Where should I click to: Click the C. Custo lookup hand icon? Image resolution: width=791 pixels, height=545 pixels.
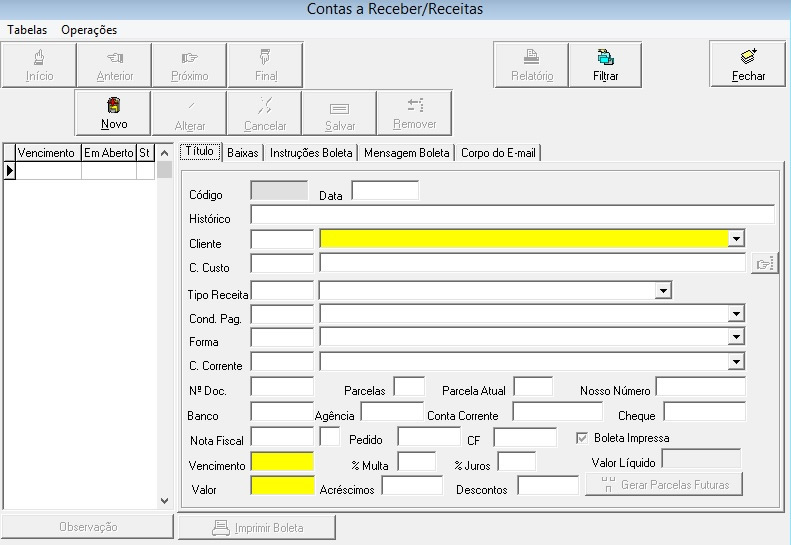point(764,263)
